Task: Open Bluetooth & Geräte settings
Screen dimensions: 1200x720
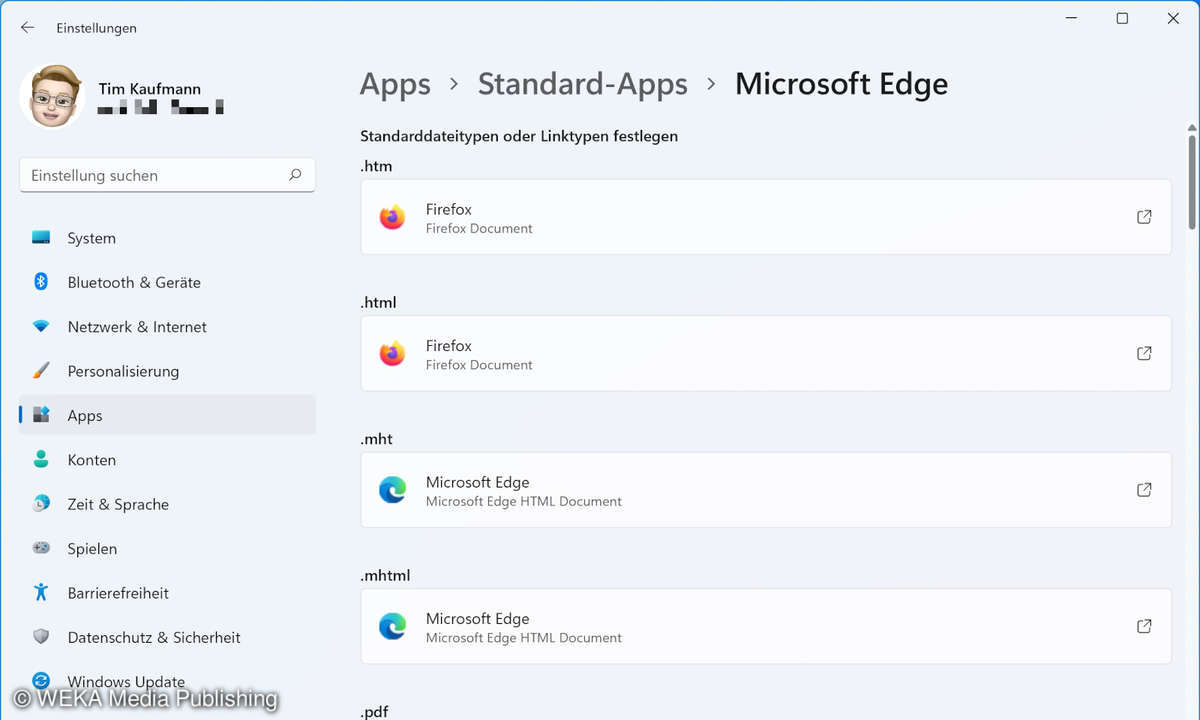Action: (x=168, y=282)
